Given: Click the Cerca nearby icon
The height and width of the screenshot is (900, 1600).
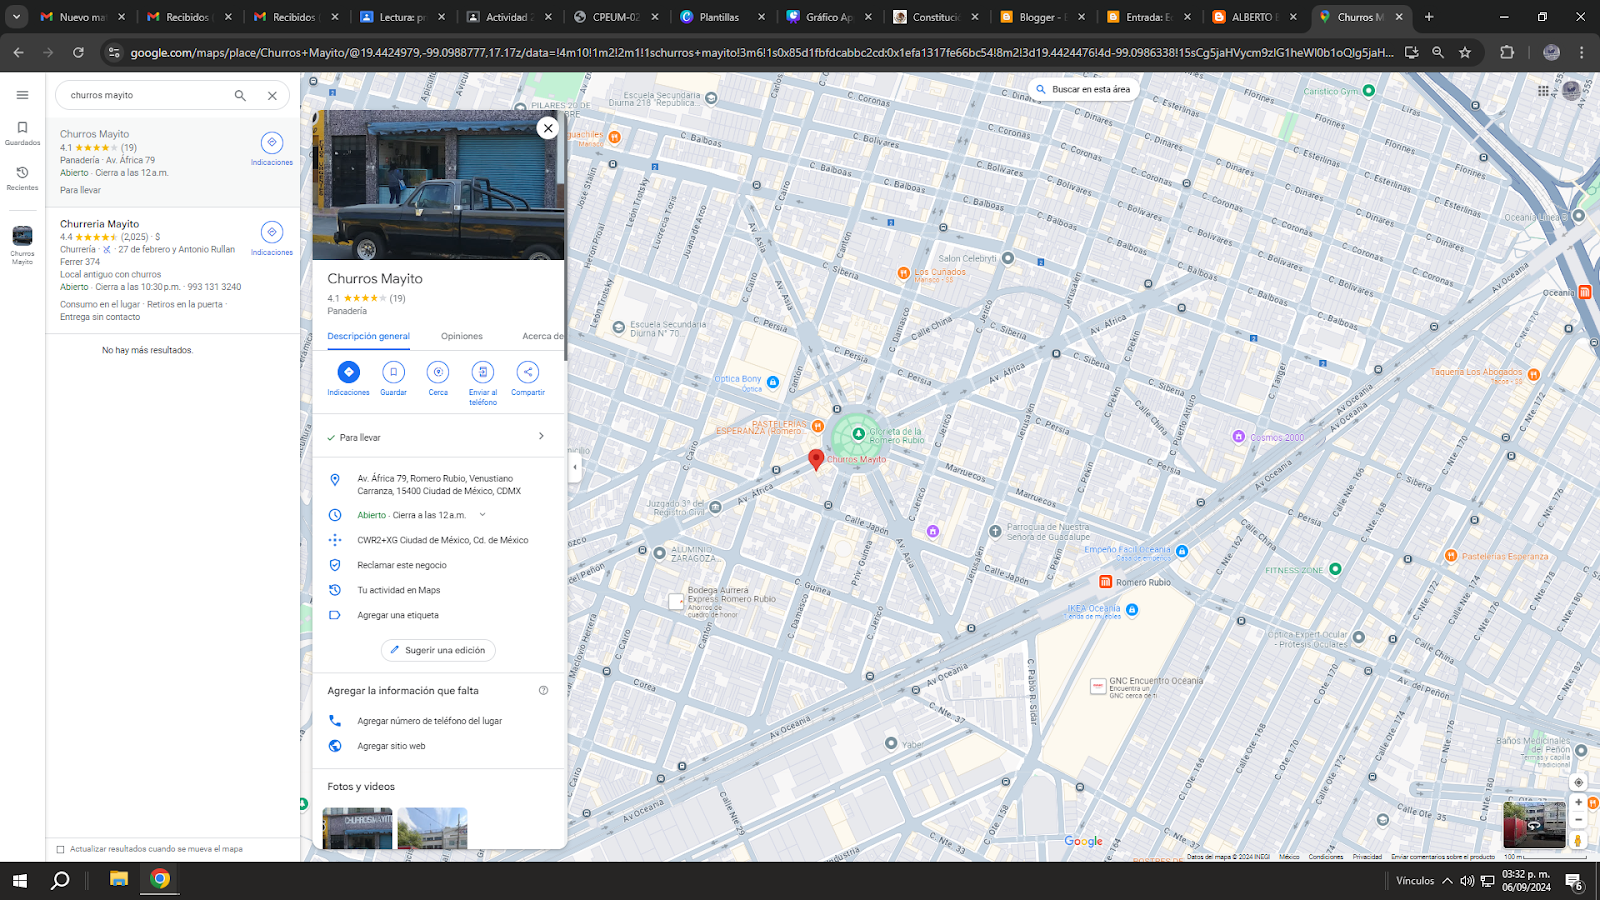Looking at the screenshot, I should click(x=438, y=372).
